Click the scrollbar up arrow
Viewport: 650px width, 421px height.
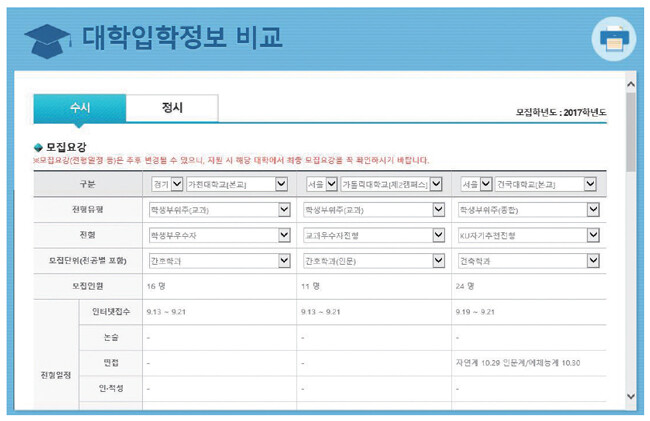tap(630, 86)
